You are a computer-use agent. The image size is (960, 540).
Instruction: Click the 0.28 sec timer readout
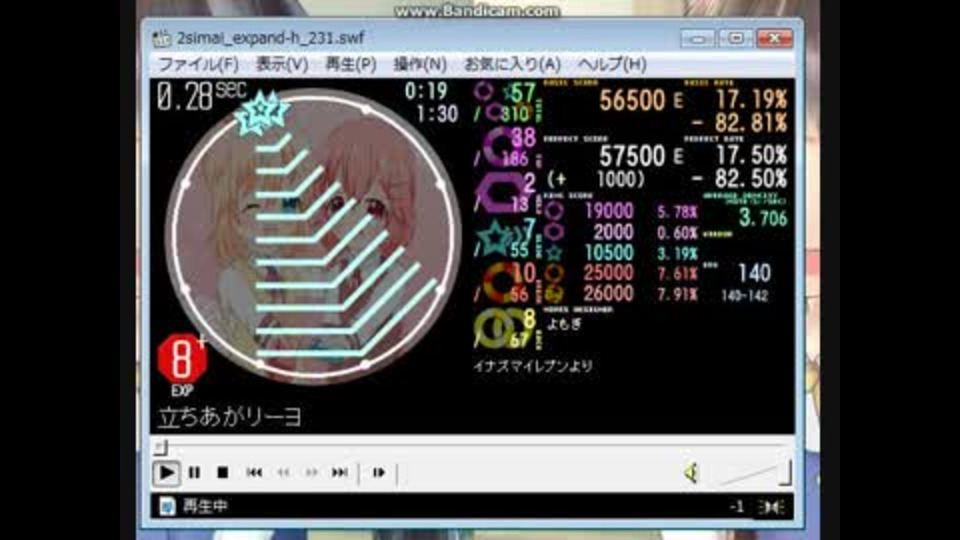point(201,97)
